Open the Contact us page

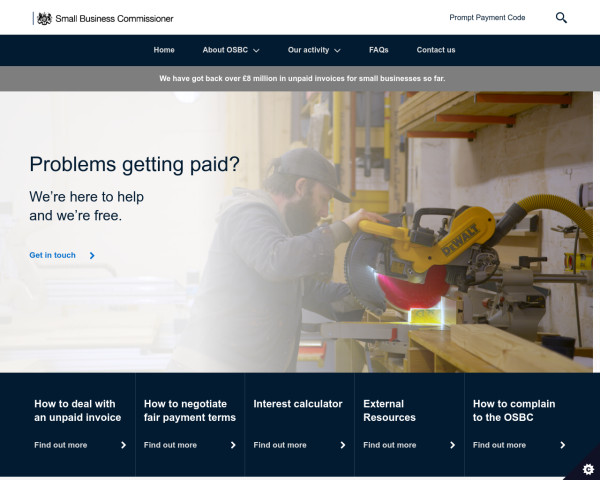pyautogui.click(x=436, y=50)
